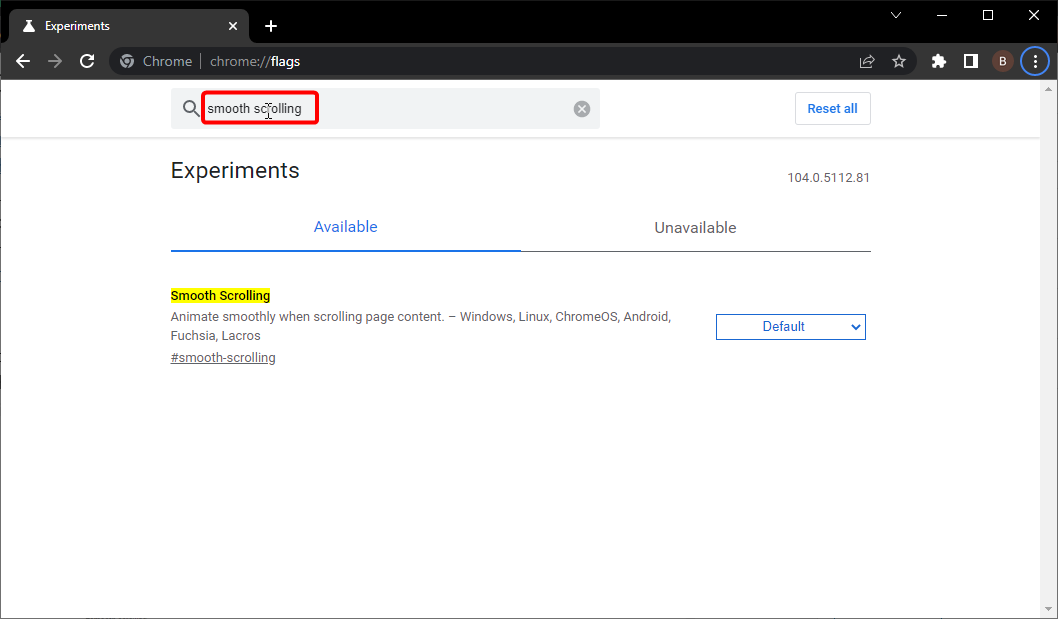Open a new tab with plus
Viewport: 1058px width, 619px height.
[x=271, y=26]
